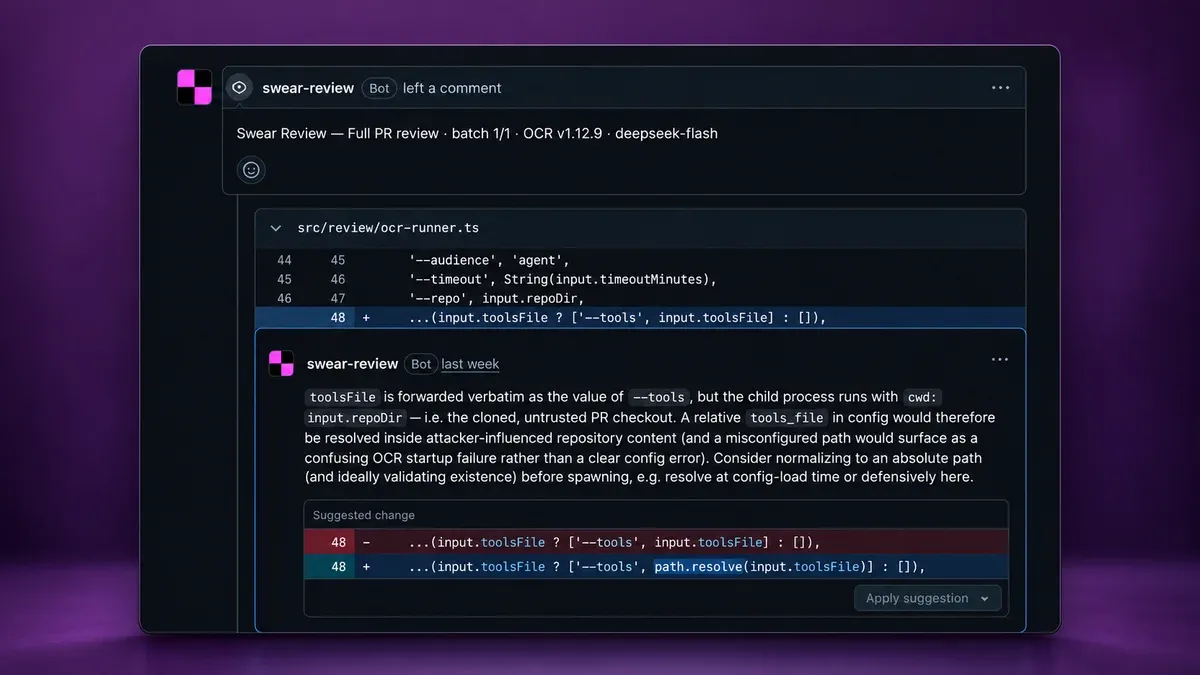Click the swear-review author name in header

(308, 88)
